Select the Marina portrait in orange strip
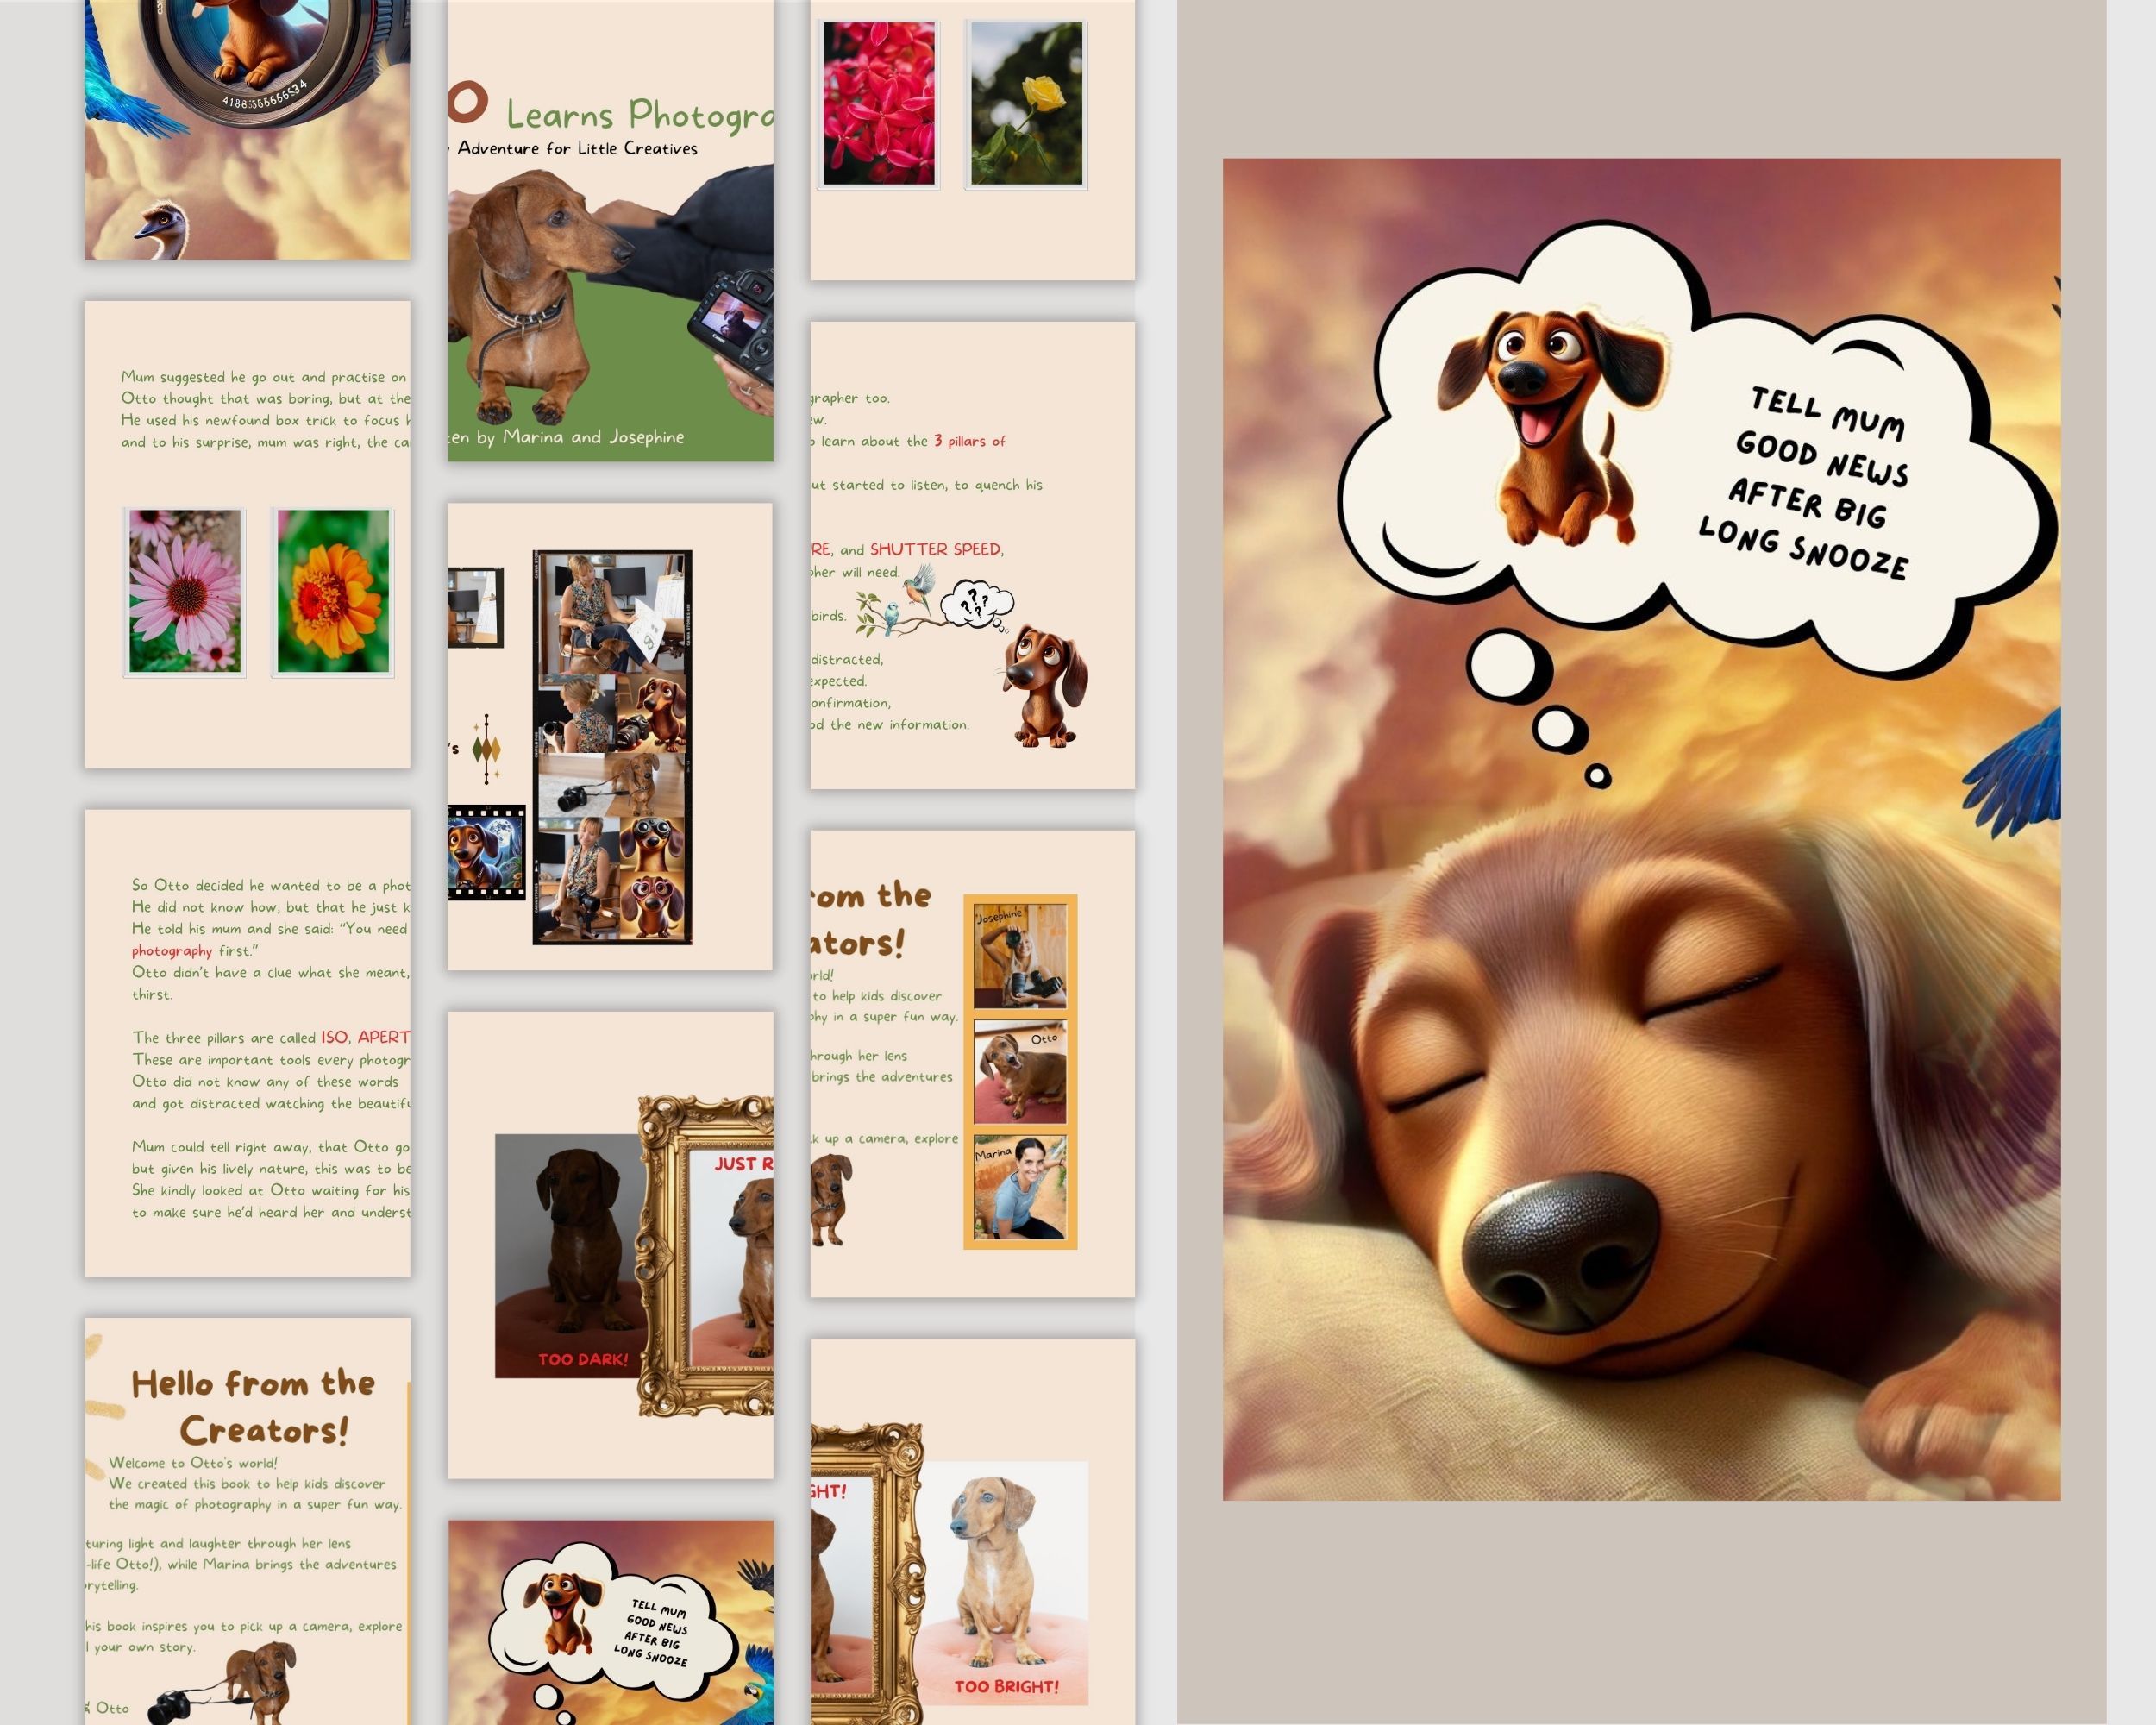 (1019, 1187)
